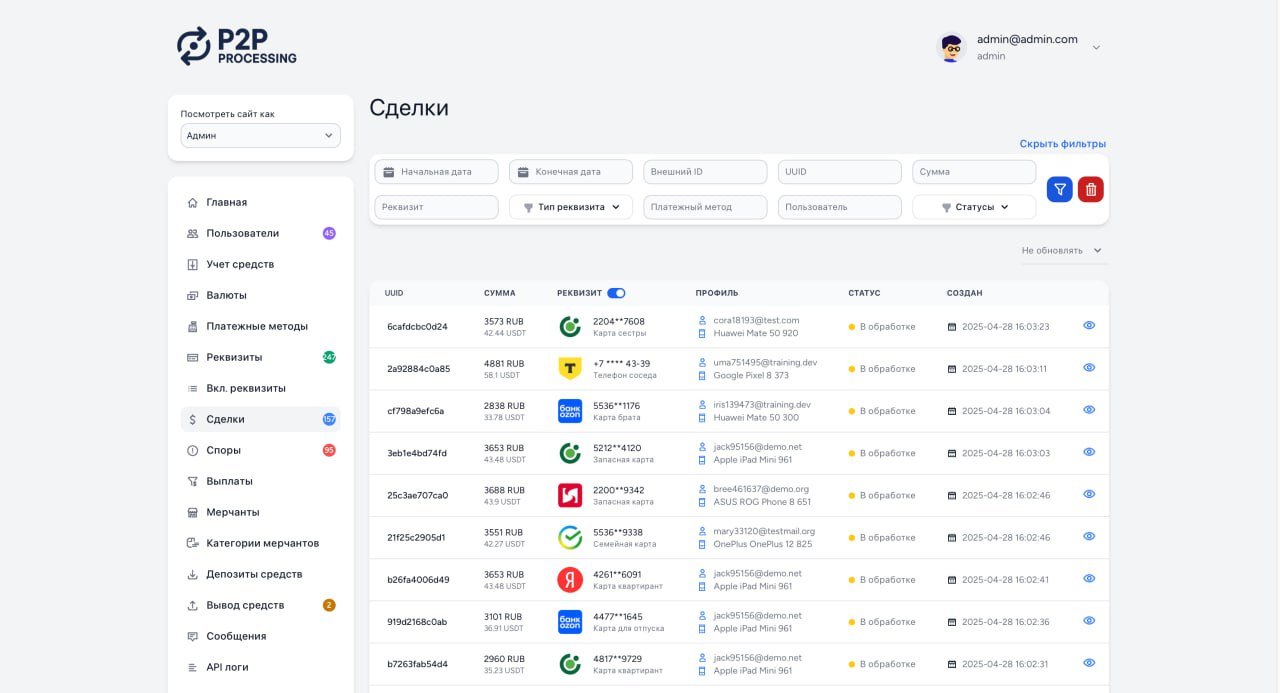Click the Tinkoff bank icon in deal 2a92884c0a85
Image resolution: width=1280 pixels, height=693 pixels.
tap(569, 369)
